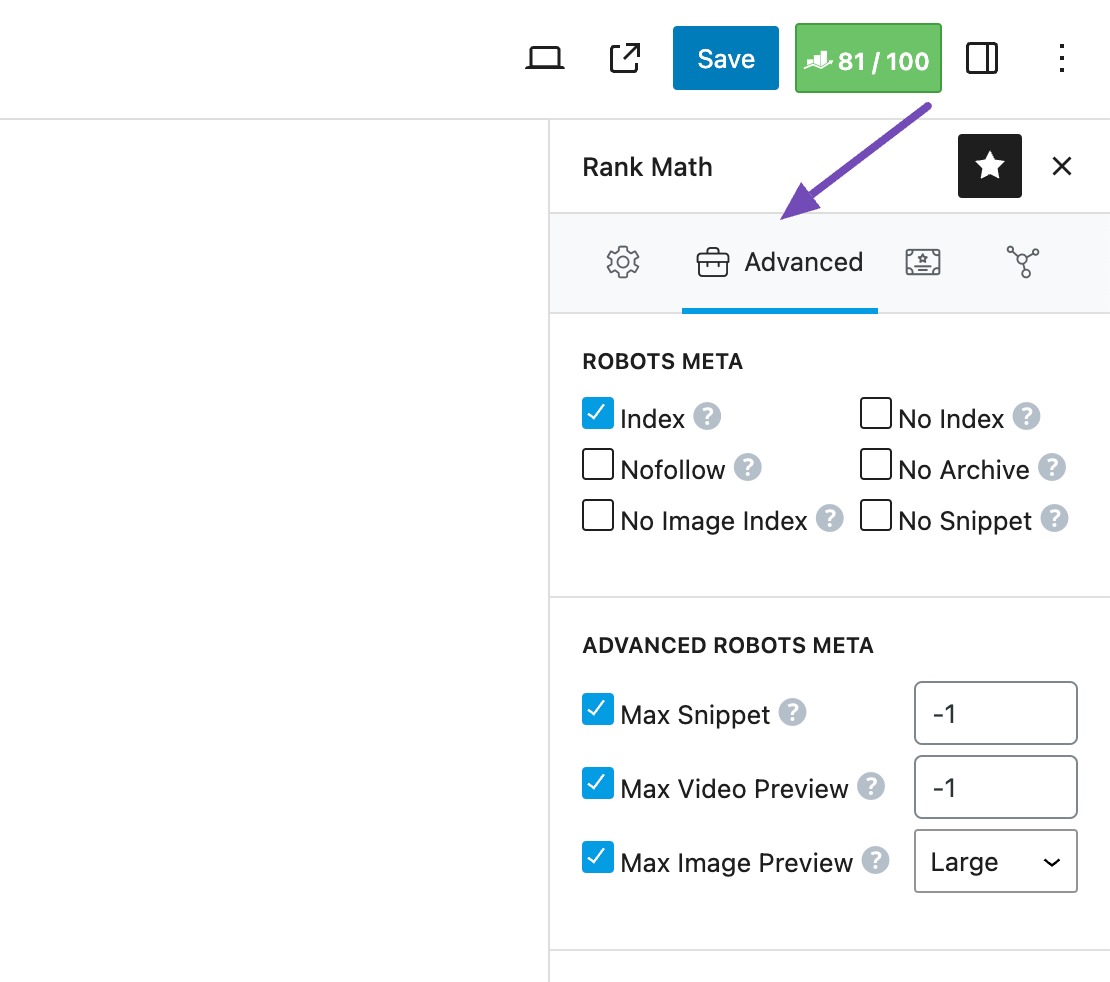Switch to the General gear tab
The height and width of the screenshot is (982, 1110).
click(x=623, y=262)
